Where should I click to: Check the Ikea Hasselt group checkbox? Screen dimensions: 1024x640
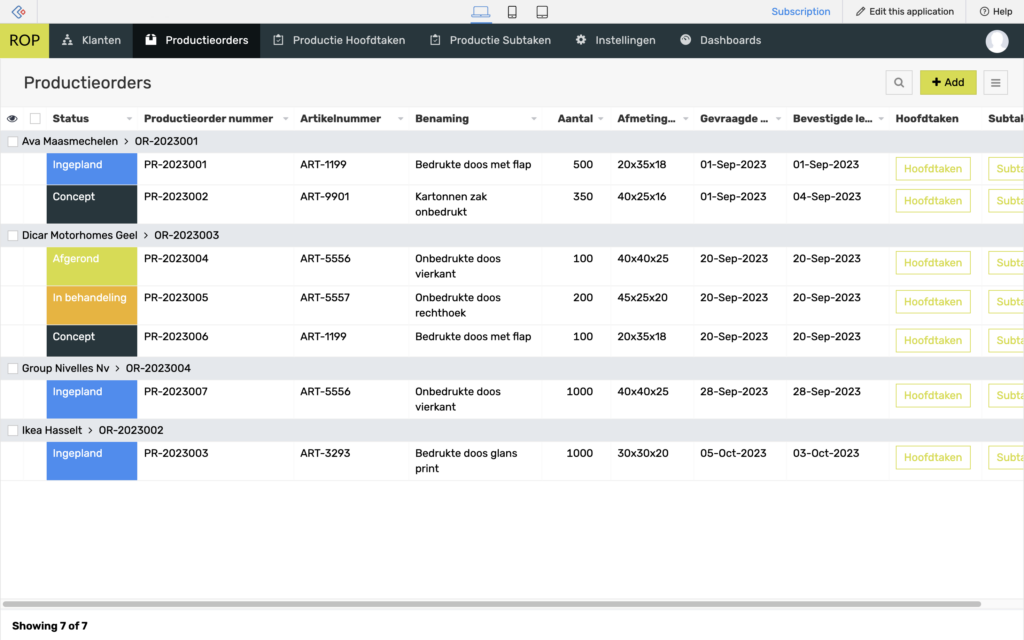click(12, 430)
